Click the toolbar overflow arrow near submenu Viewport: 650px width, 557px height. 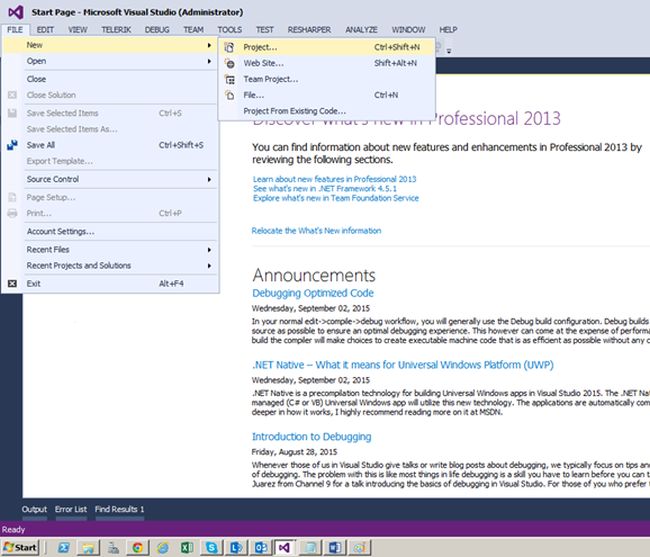tap(449, 51)
